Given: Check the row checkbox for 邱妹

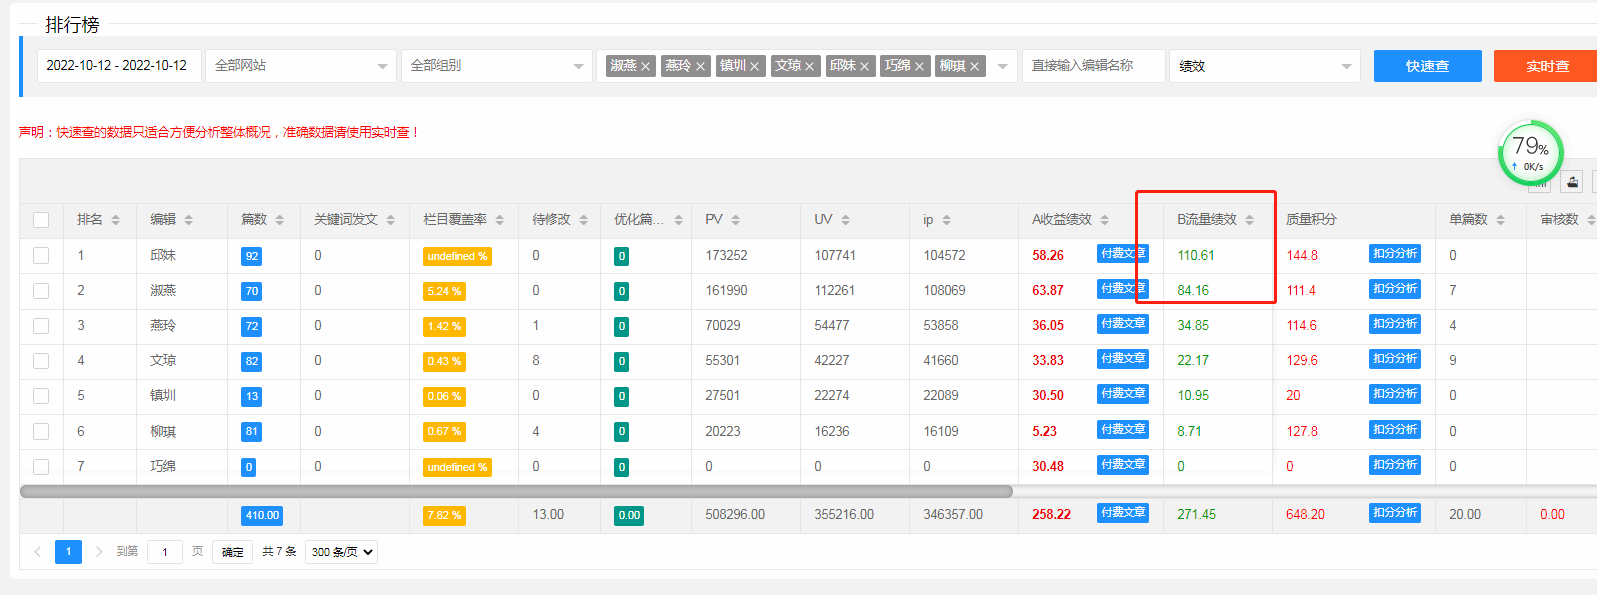Looking at the screenshot, I should (x=41, y=256).
